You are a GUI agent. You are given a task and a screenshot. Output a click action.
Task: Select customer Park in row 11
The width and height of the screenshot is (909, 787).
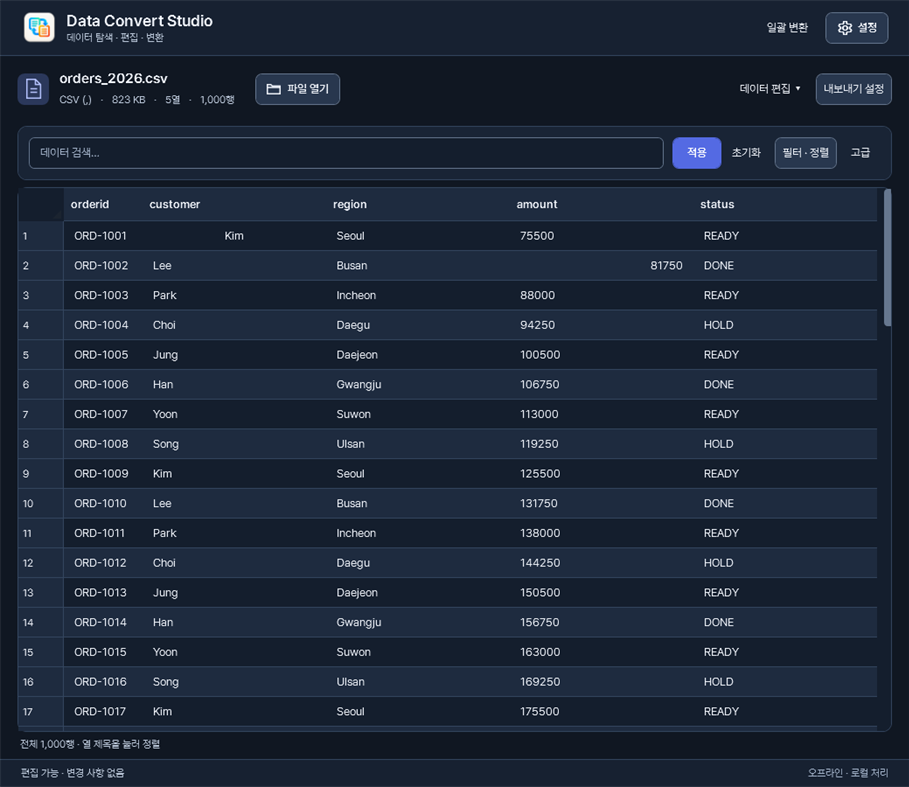pos(234,533)
